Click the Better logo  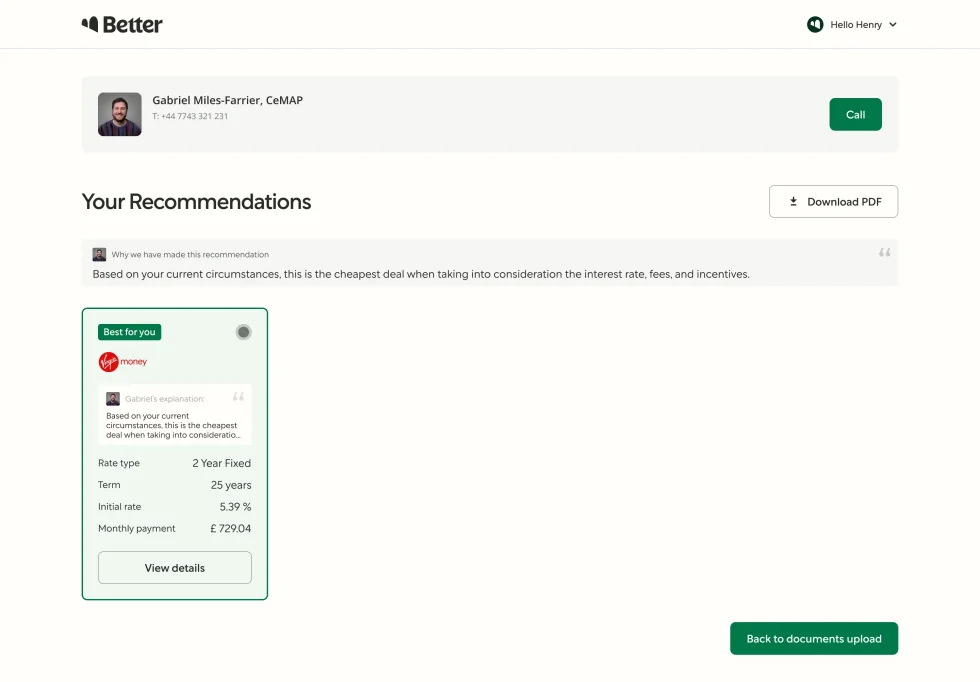point(122,24)
